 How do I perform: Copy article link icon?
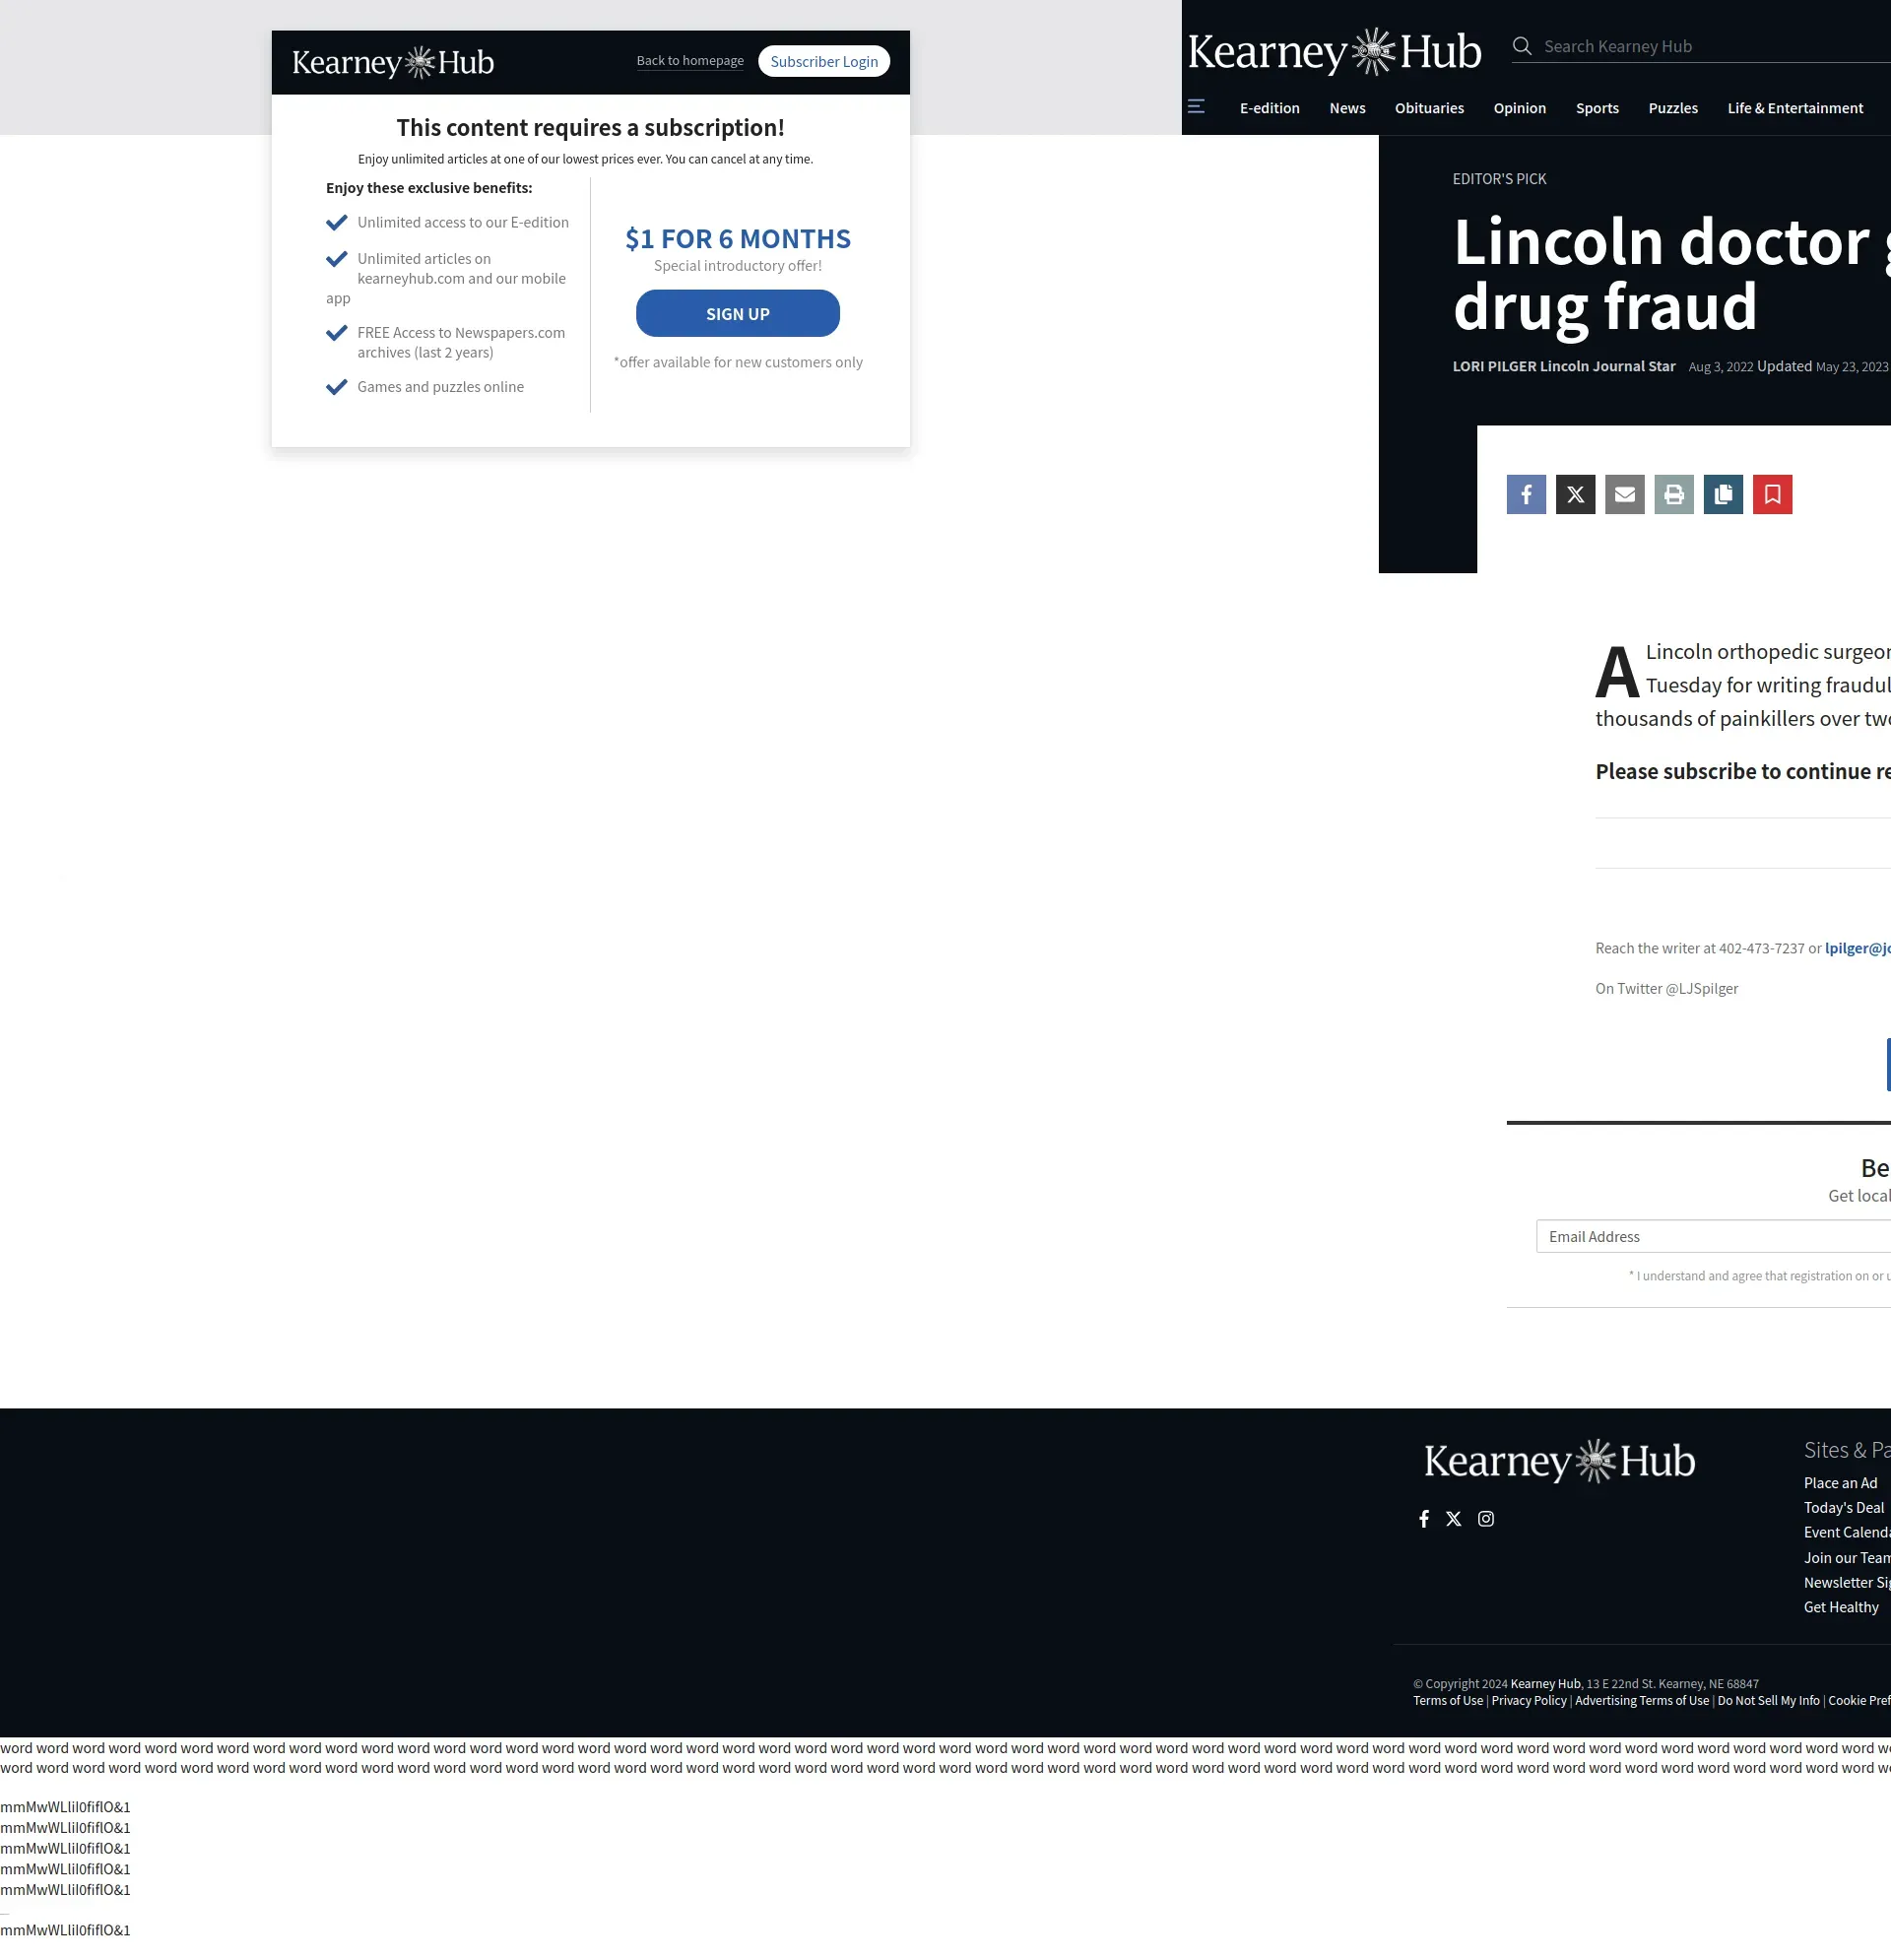click(x=1723, y=494)
